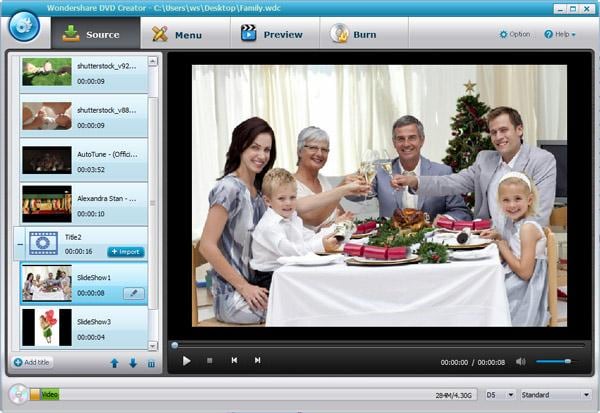This screenshot has width=600, height=413.
Task: Select the SlideShow3 thumbnail
Action: click(x=47, y=327)
